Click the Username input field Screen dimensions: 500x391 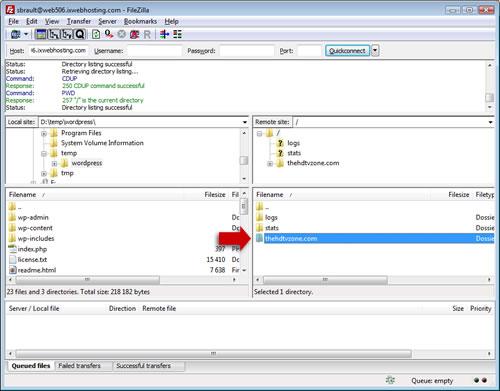[x=154, y=51]
